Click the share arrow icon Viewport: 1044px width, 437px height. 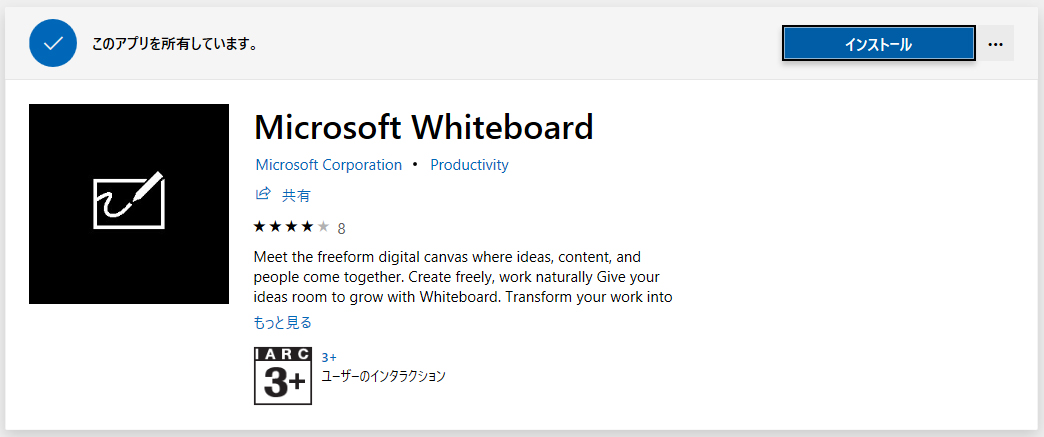[263, 194]
